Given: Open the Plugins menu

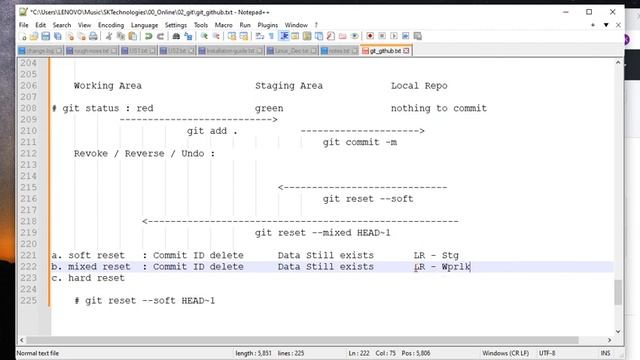Looking at the screenshot, I should [x=267, y=25].
